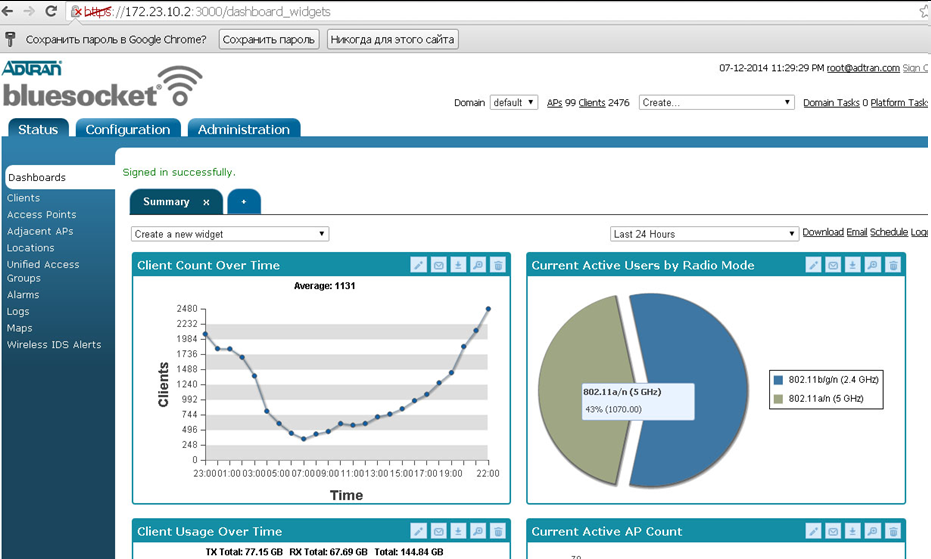
Task: Click the 802.11b/g/n (2.4 GHz) legend swatch
Action: (778, 380)
